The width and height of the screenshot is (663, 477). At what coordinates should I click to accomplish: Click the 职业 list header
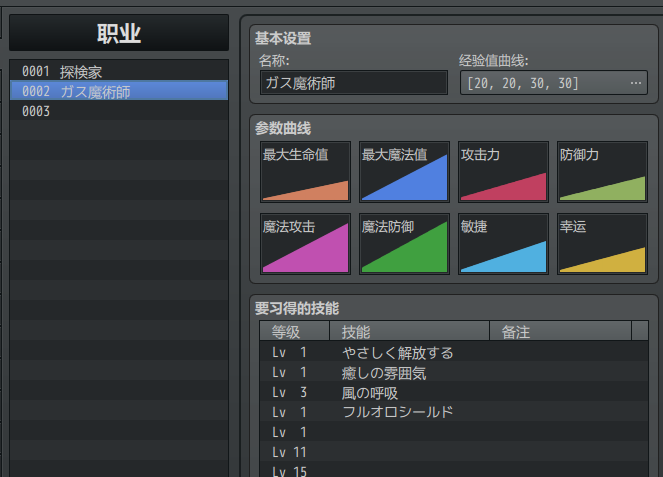[119, 33]
